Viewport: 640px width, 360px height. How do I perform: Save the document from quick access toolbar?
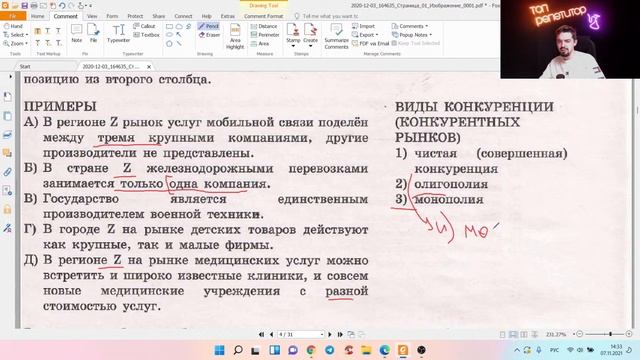(24, 6)
